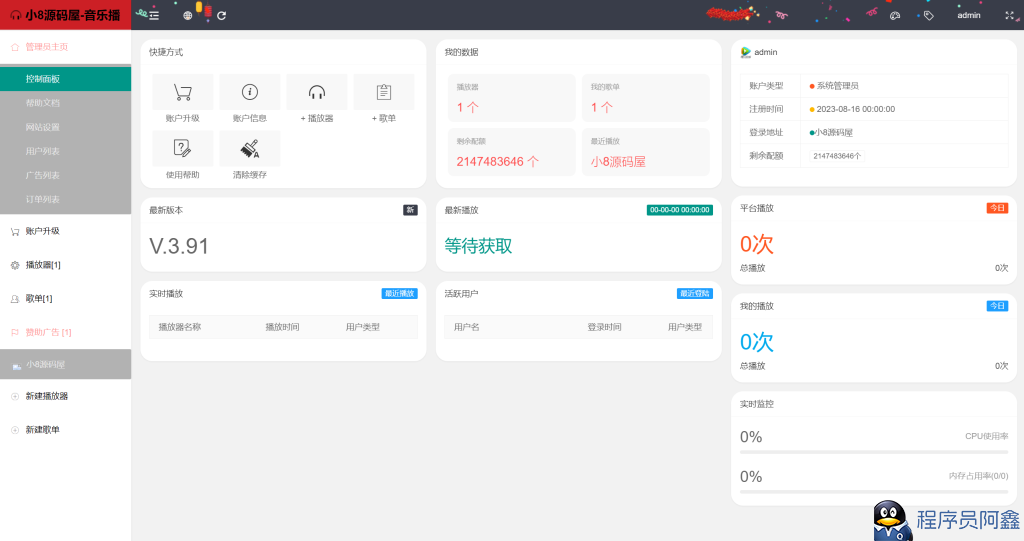Click the 最近播放 小8源码屋 card

coord(645,152)
